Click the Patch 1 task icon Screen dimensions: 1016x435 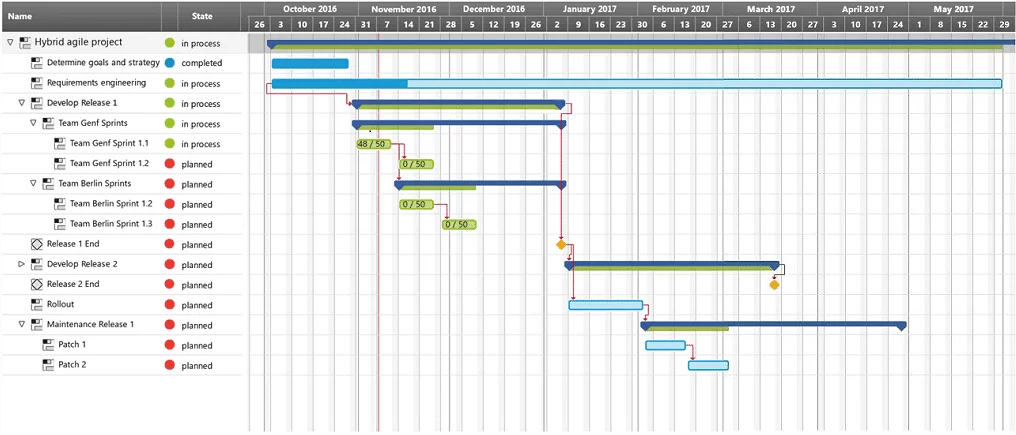click(49, 345)
